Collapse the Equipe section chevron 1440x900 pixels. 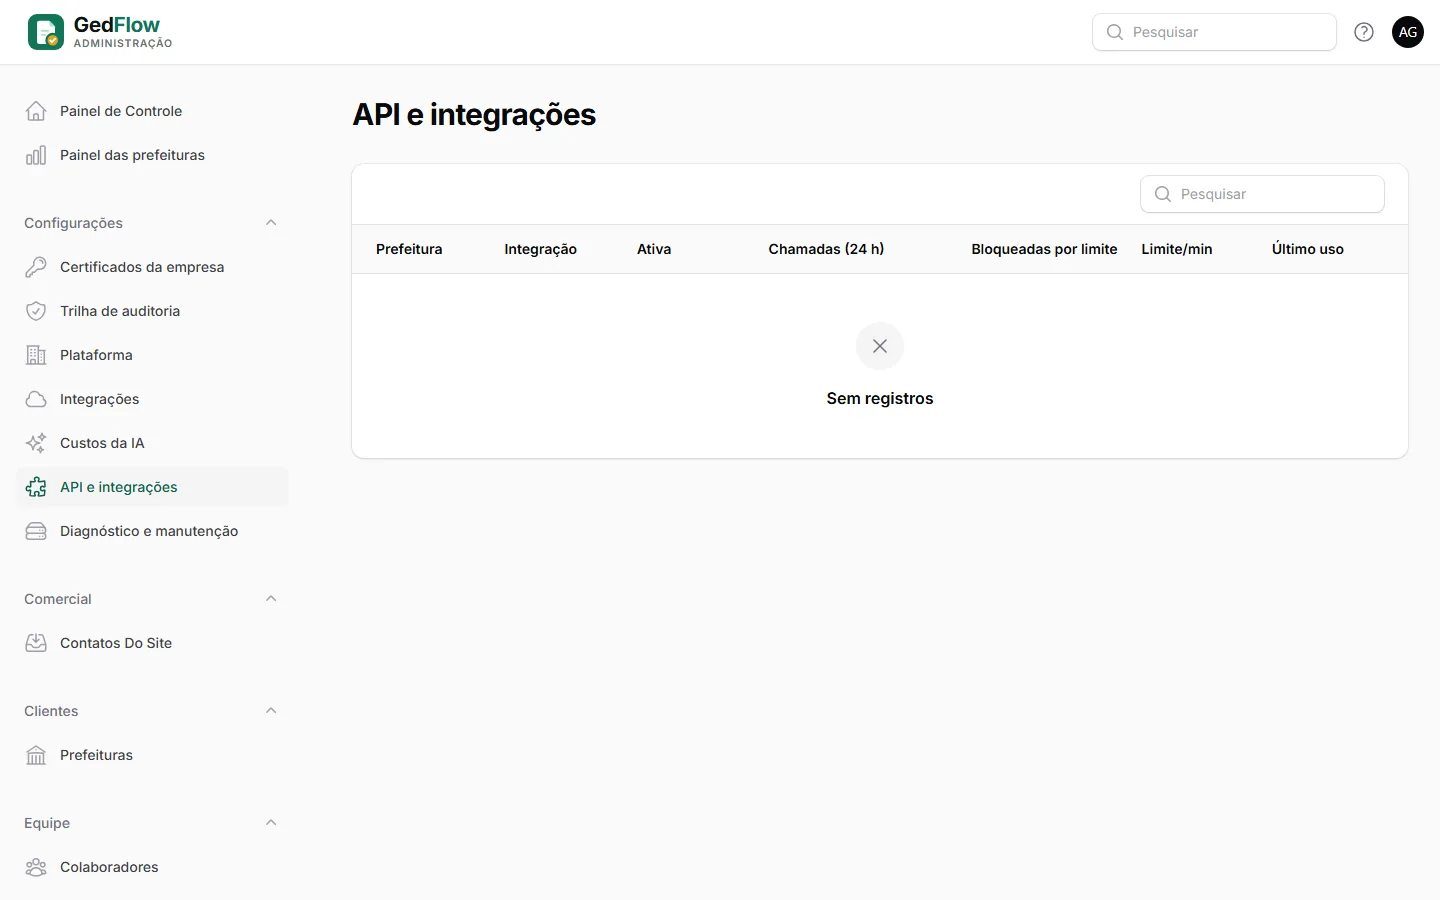271,823
